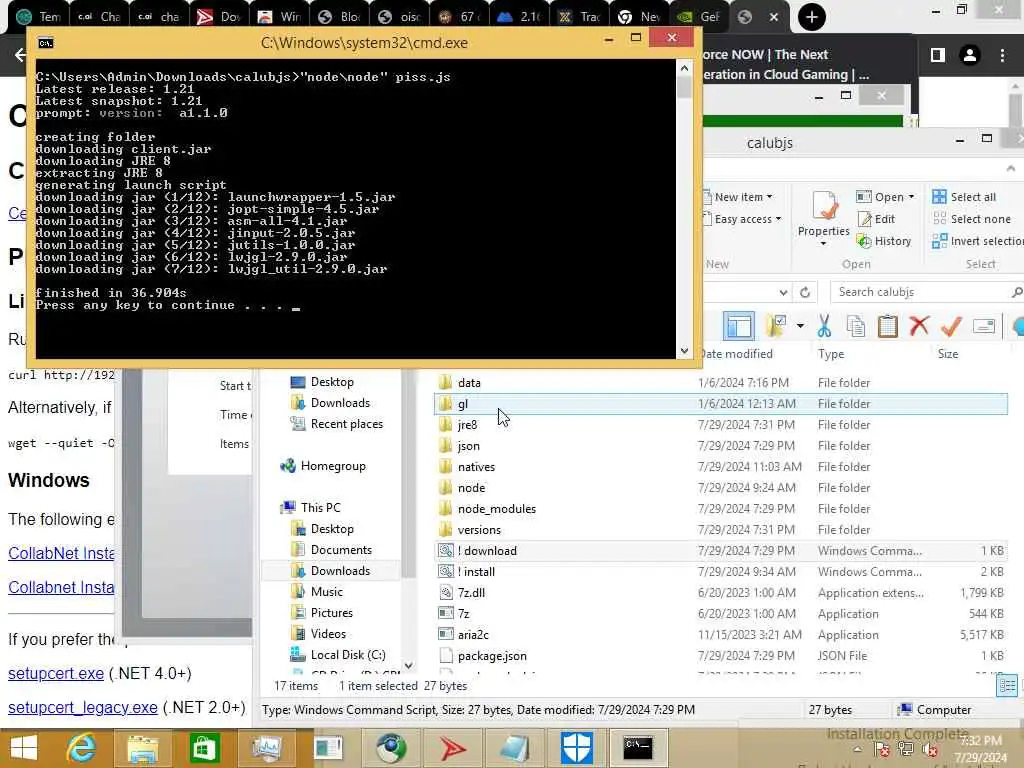Click the Rename icon in Explorer toolbar
This screenshot has width=1024, height=768.
pos(984,325)
